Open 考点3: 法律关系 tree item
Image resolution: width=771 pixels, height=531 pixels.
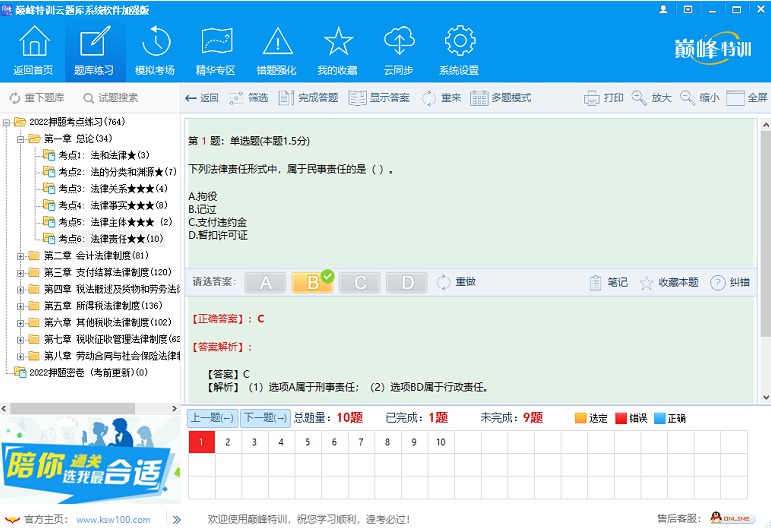point(113,188)
